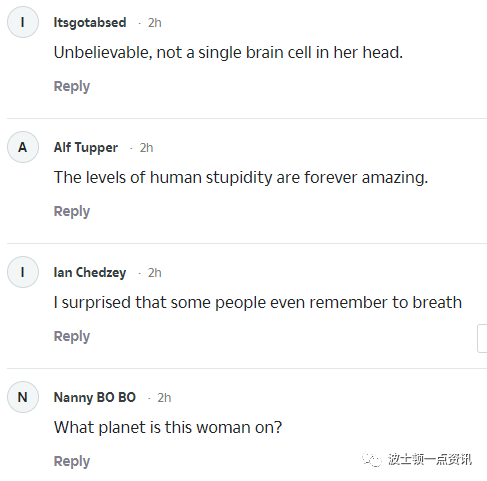The width and height of the screenshot is (487, 481).
Task: Open Ian Chedzey's username link
Action: pyautogui.click(x=90, y=273)
